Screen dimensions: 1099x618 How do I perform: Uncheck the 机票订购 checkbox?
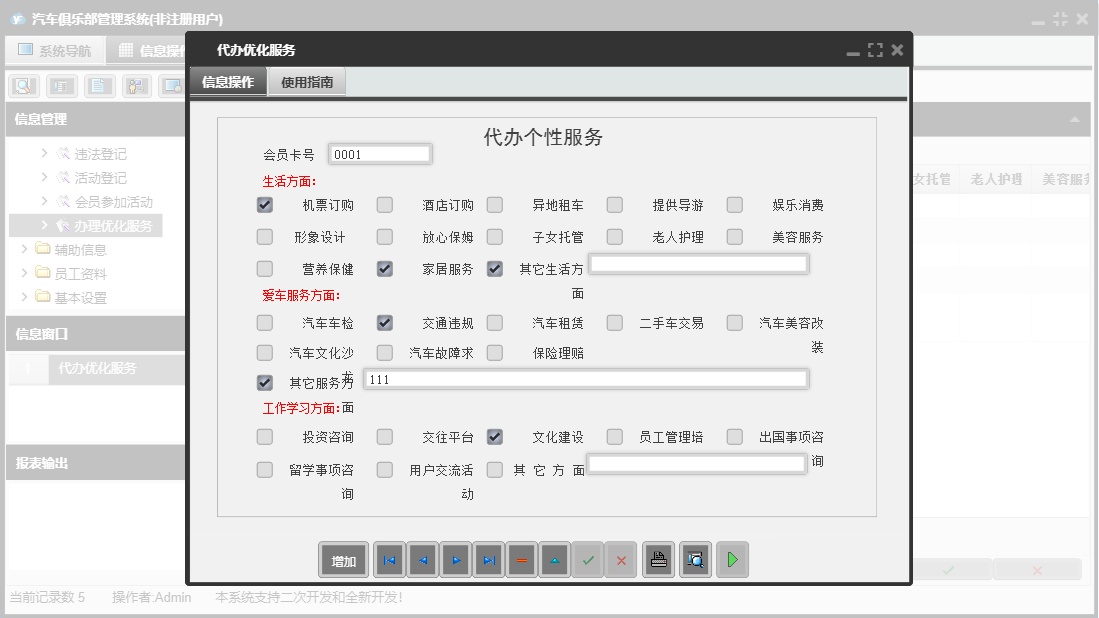pyautogui.click(x=264, y=205)
